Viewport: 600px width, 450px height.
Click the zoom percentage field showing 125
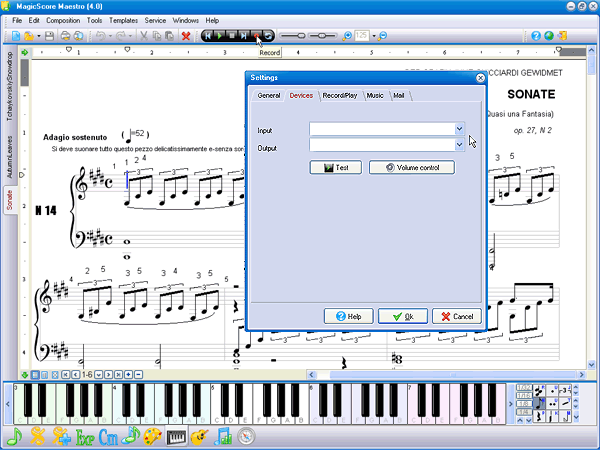pyautogui.click(x=362, y=36)
